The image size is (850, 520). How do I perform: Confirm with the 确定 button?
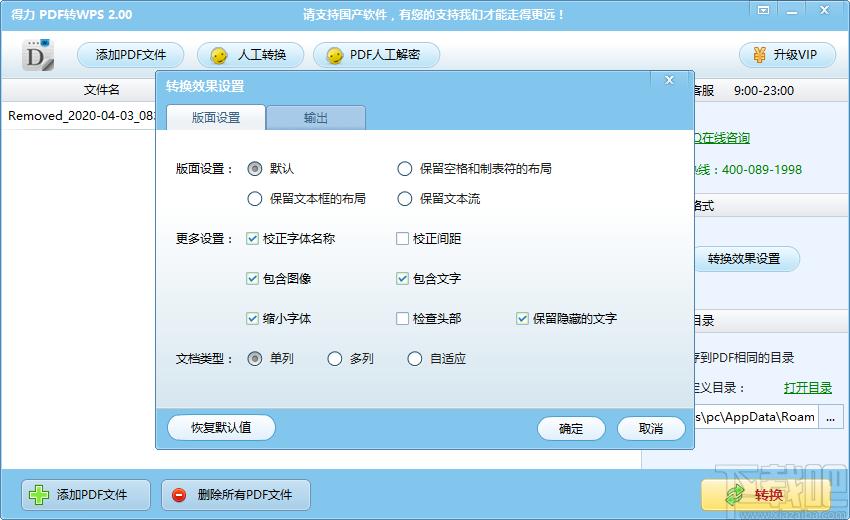pyautogui.click(x=571, y=429)
